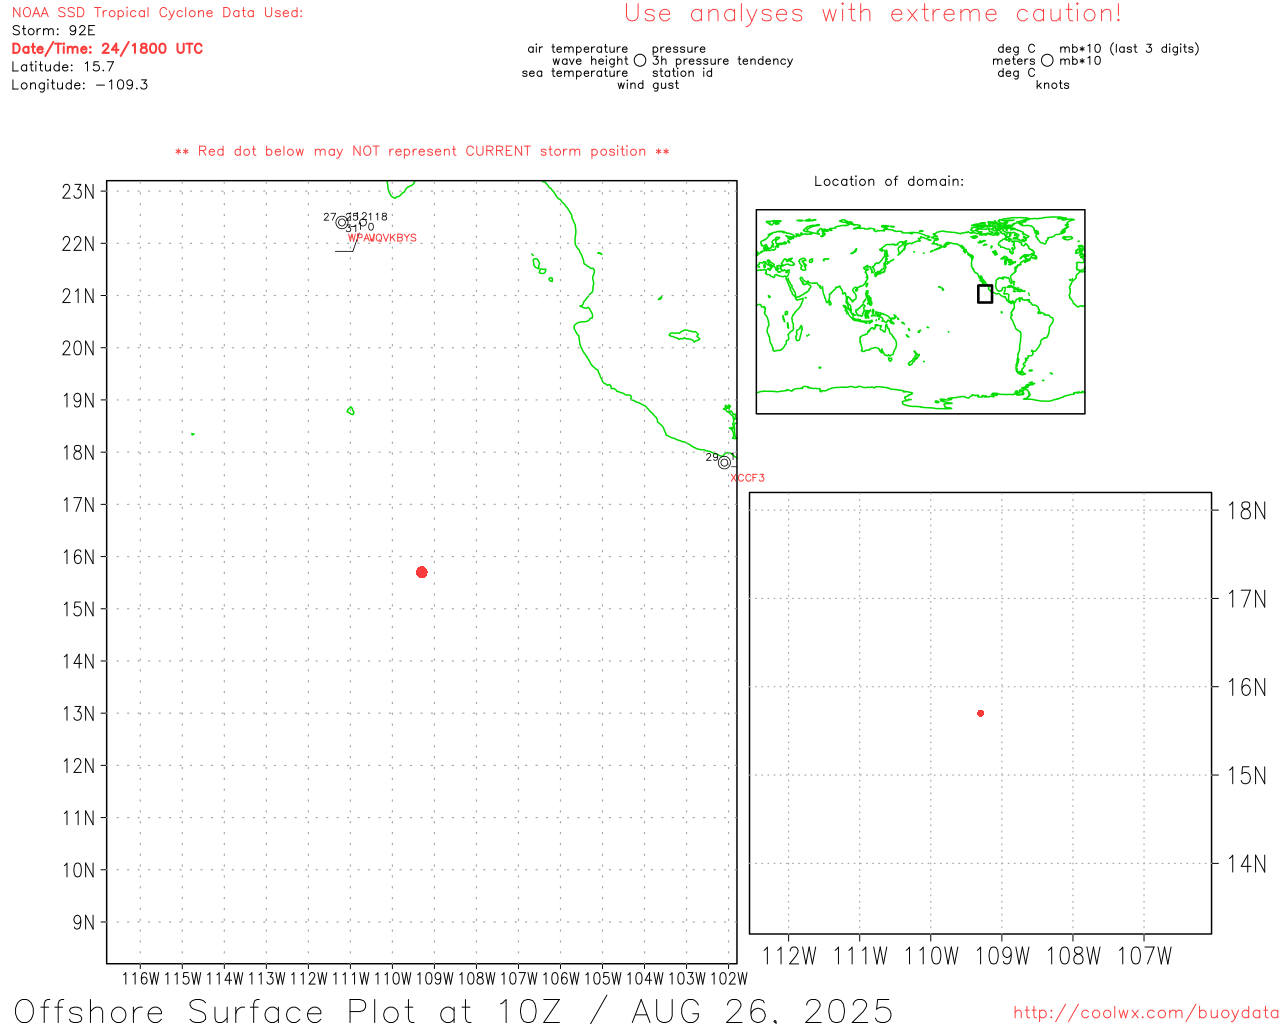Open the coolwx.com/buoydata link
Image resolution: width=1280 pixels, height=1024 pixels.
pos(1146,1013)
